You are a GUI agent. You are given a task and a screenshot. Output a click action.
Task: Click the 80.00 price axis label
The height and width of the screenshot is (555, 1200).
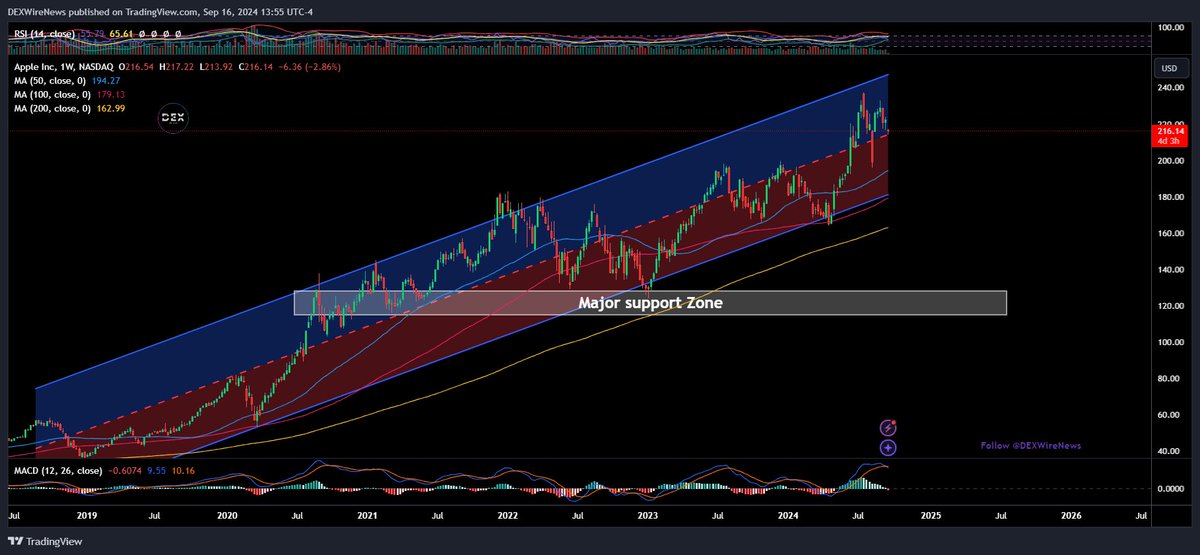coord(1169,379)
